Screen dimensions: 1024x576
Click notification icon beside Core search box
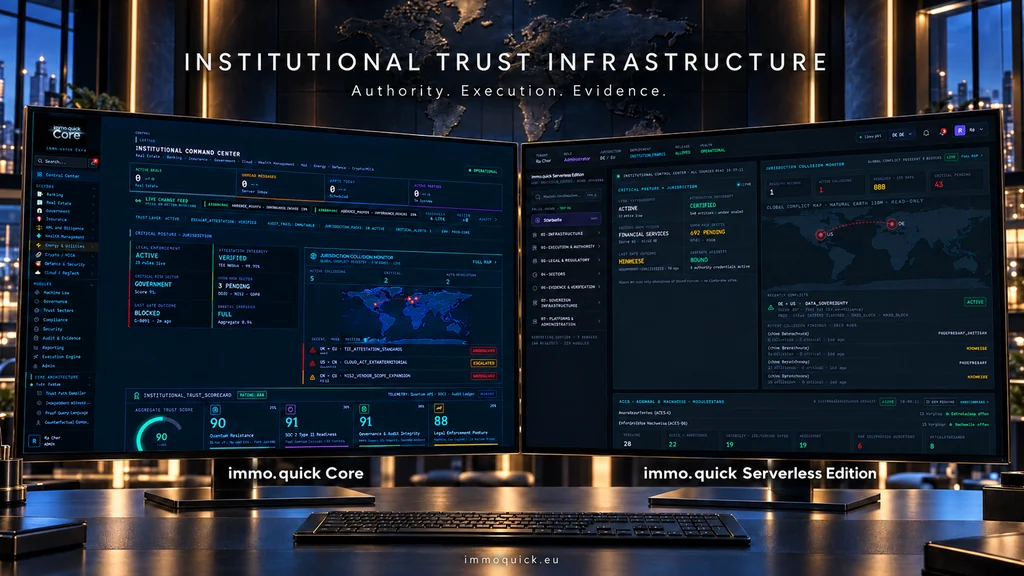point(93,162)
